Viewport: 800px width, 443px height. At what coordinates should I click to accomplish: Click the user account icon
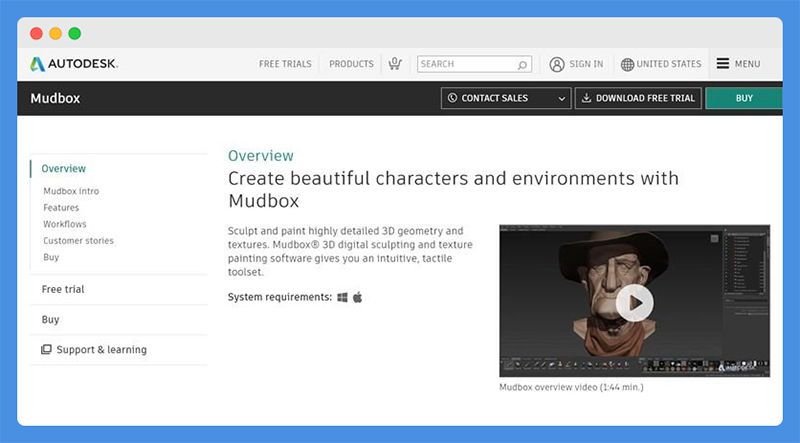557,64
